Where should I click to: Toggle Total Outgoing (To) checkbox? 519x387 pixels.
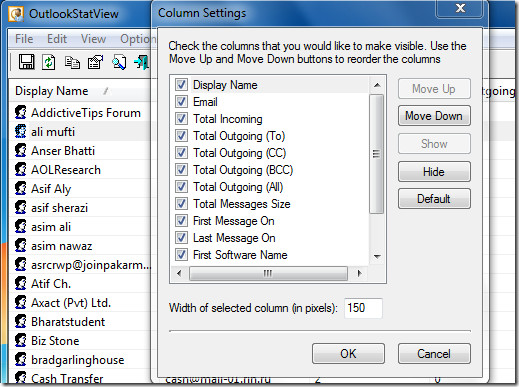pos(181,135)
